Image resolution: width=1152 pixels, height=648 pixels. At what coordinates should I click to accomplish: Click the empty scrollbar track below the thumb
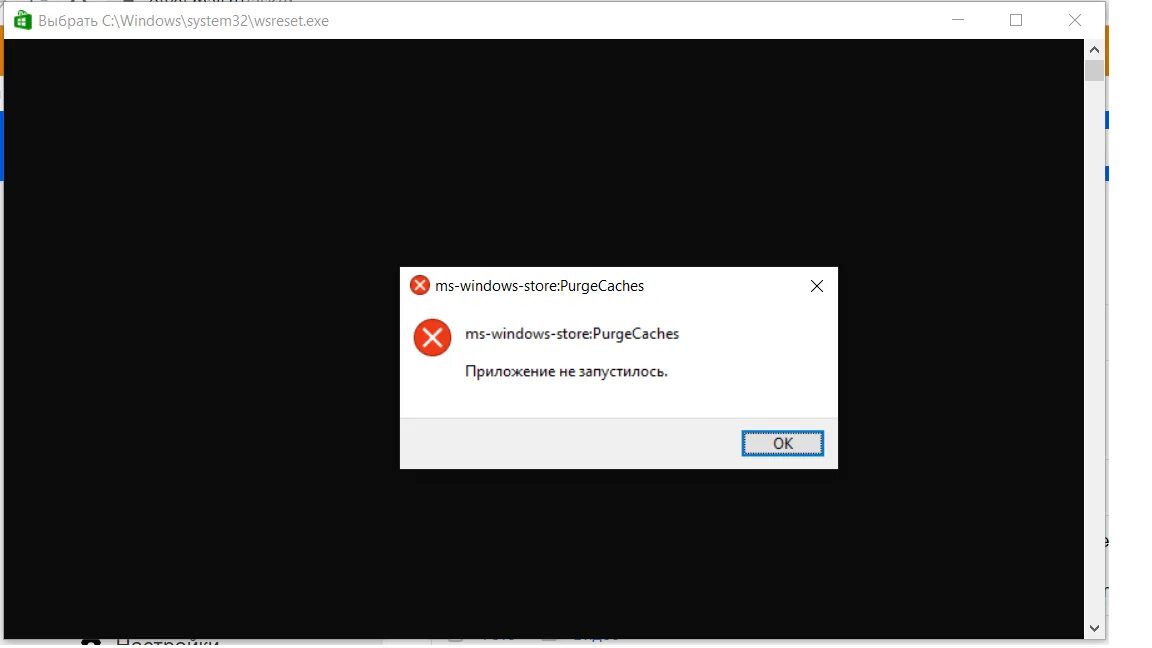coord(1094,345)
